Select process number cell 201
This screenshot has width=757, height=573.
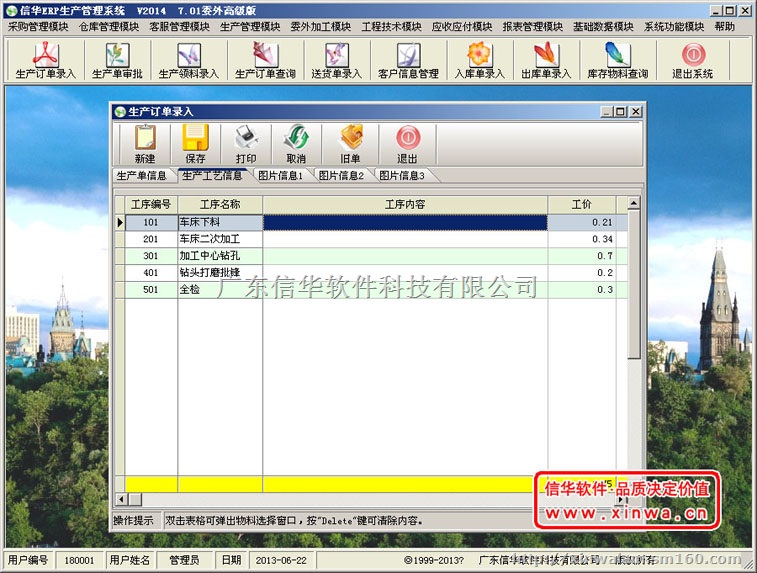click(151, 239)
